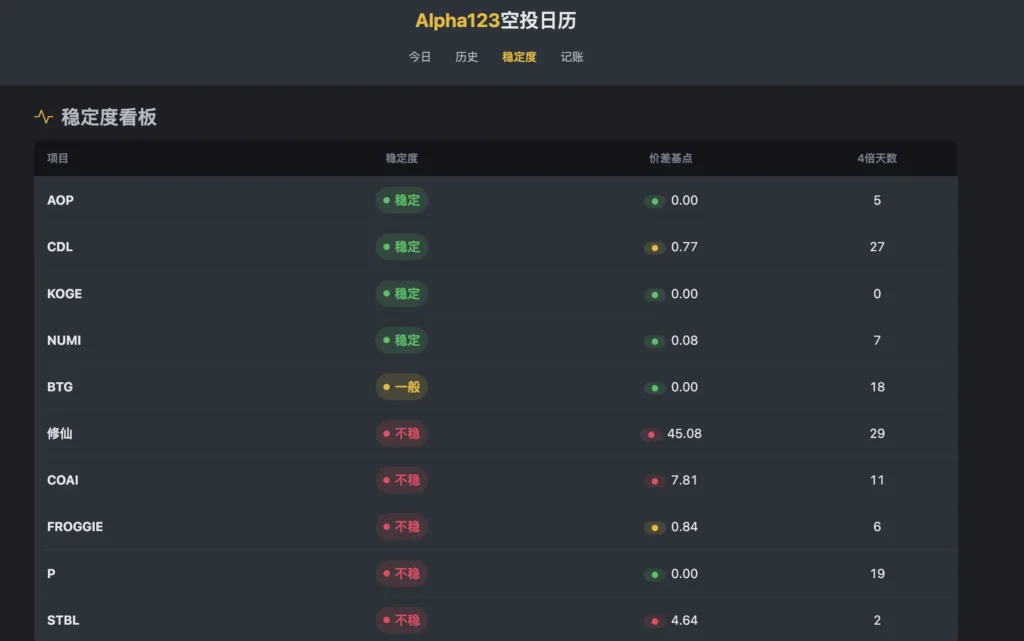The width and height of the screenshot is (1024, 641).
Task: Toggle the 一般 status badge for BTG
Action: (401, 387)
